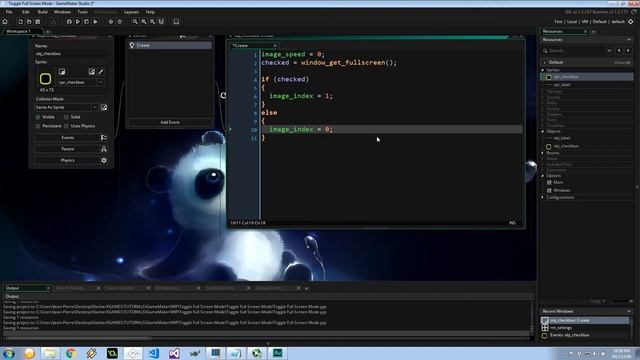The width and height of the screenshot is (640, 360).
Task: Edit sprite icon next to pencil
Action: (x=91, y=72)
